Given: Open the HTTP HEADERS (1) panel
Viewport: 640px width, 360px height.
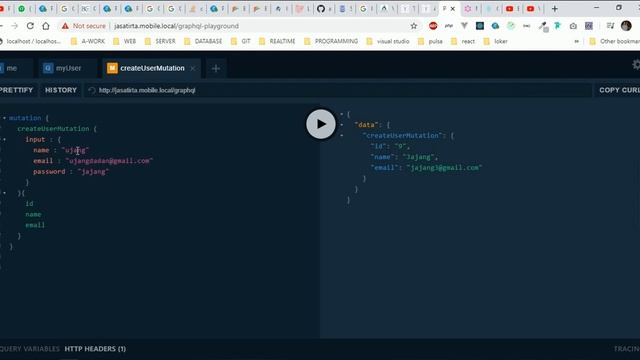Looking at the screenshot, I should (x=95, y=349).
